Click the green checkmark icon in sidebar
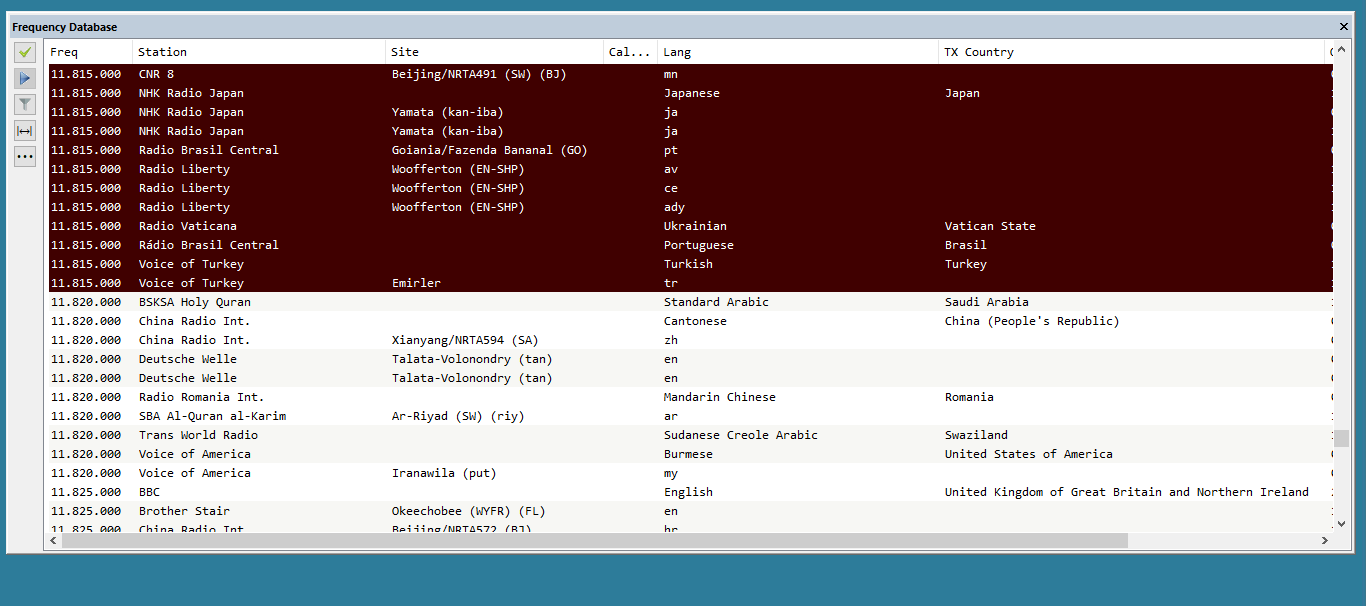Screen dimensions: 1366x606 [x=25, y=52]
